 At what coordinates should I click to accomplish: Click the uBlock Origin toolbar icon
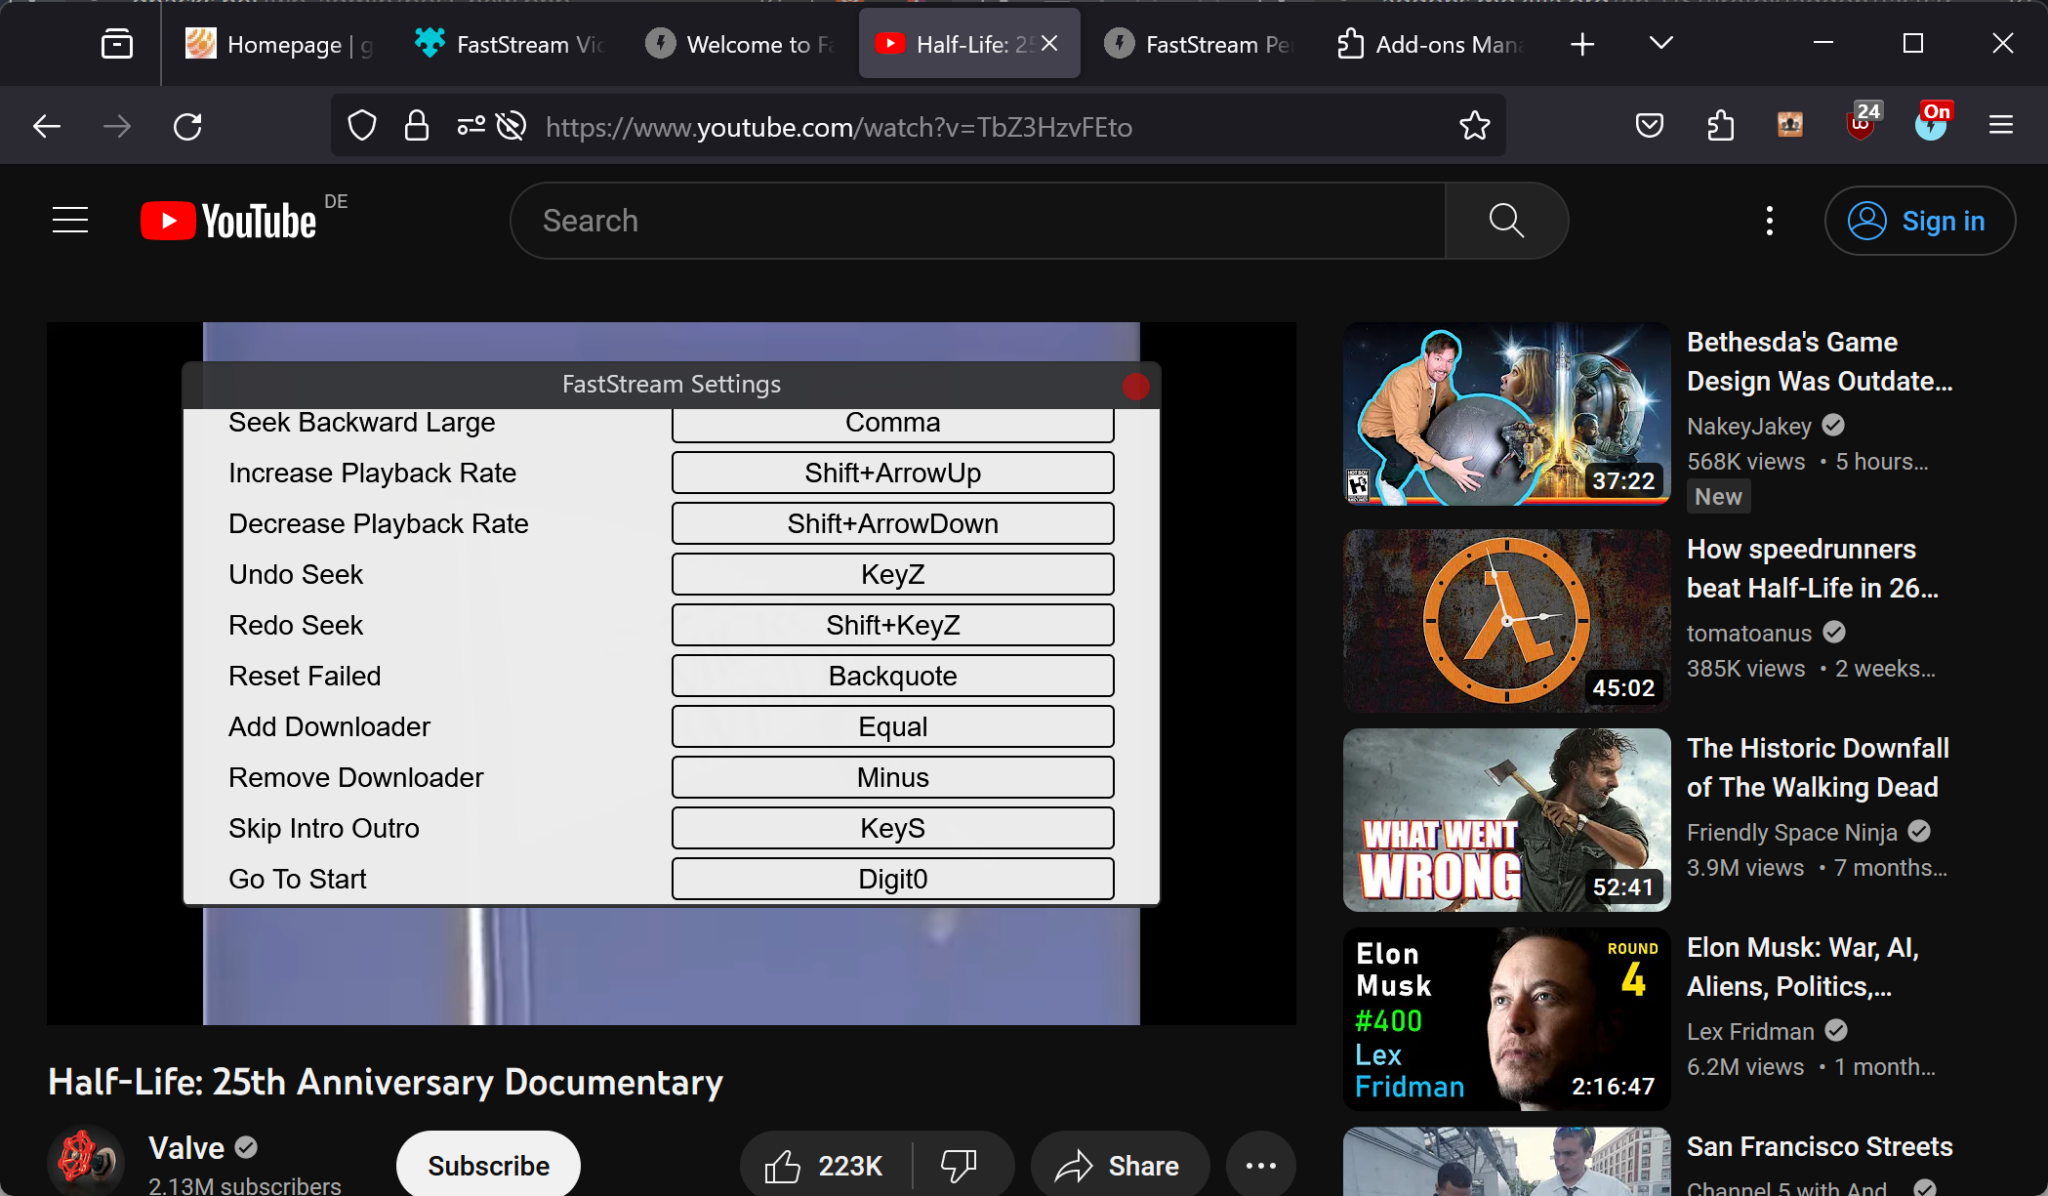click(x=1860, y=125)
